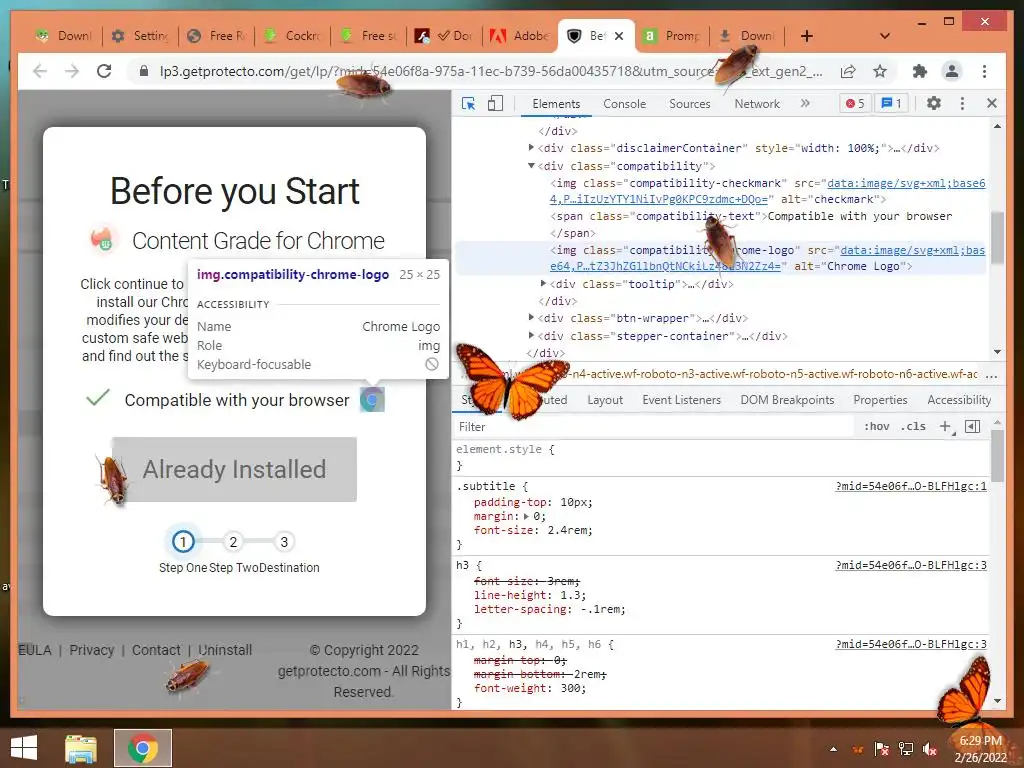
Task: Select step 1 circle in stepper
Action: [x=183, y=541]
